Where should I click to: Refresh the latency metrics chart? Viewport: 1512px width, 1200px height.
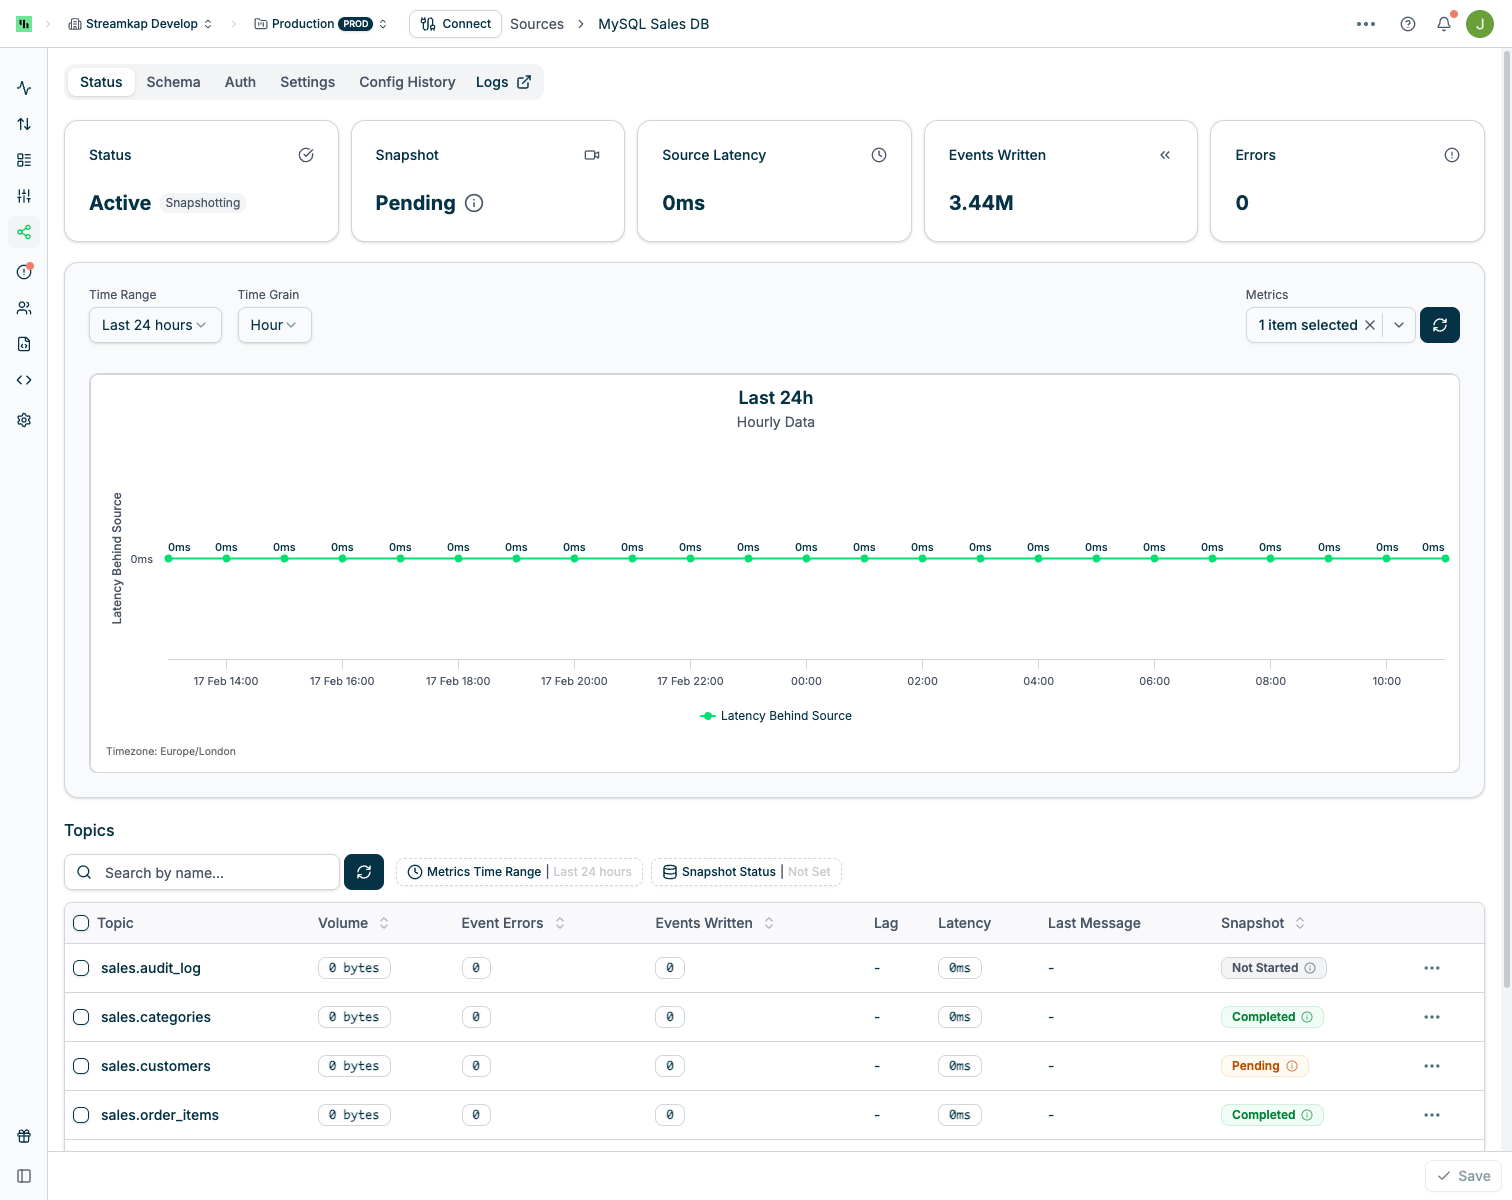coord(1440,325)
